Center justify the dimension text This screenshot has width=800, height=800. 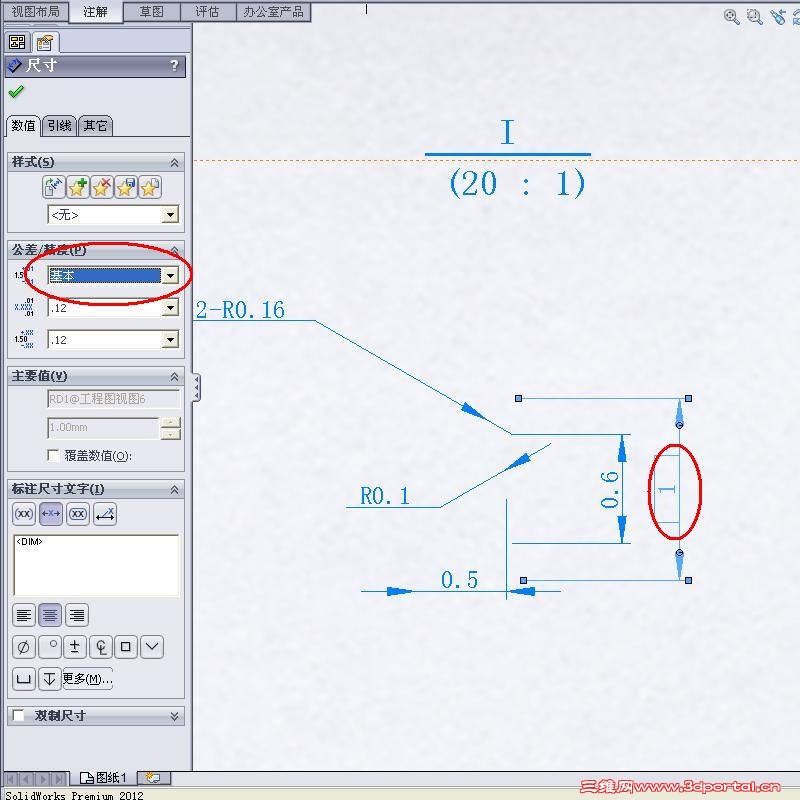[x=50, y=615]
